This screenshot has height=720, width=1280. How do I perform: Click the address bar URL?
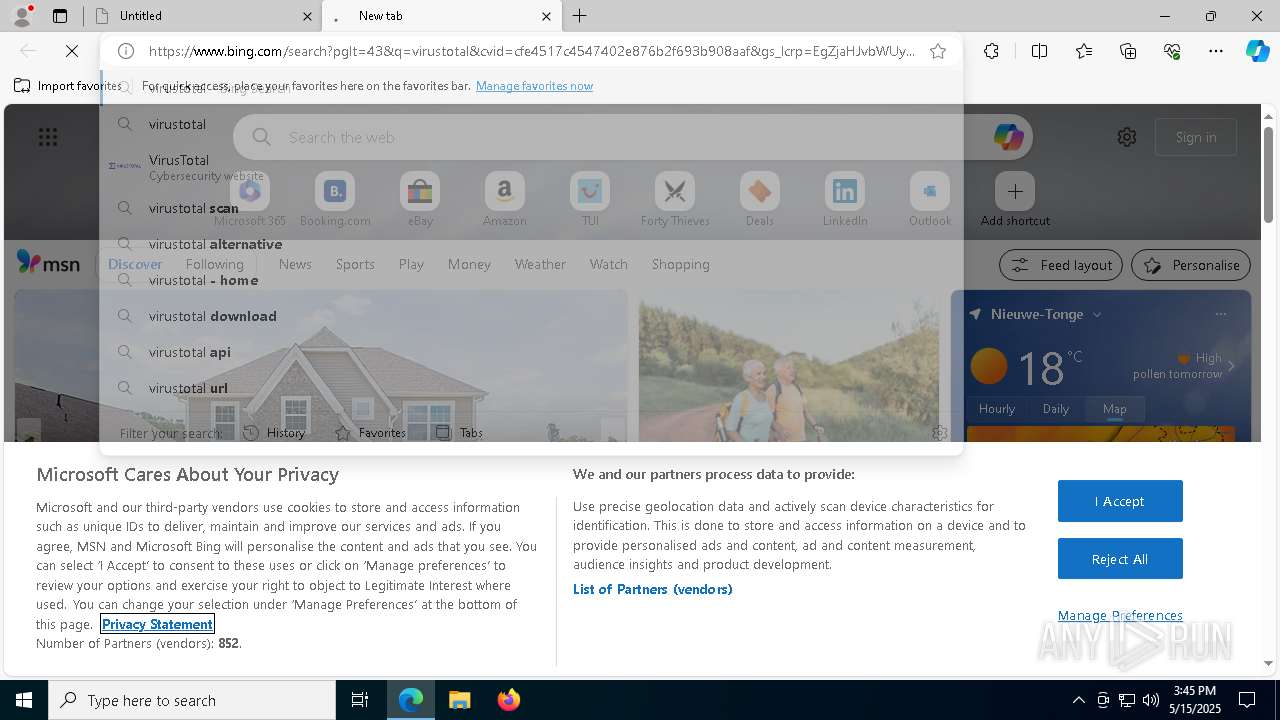pyautogui.click(x=531, y=51)
